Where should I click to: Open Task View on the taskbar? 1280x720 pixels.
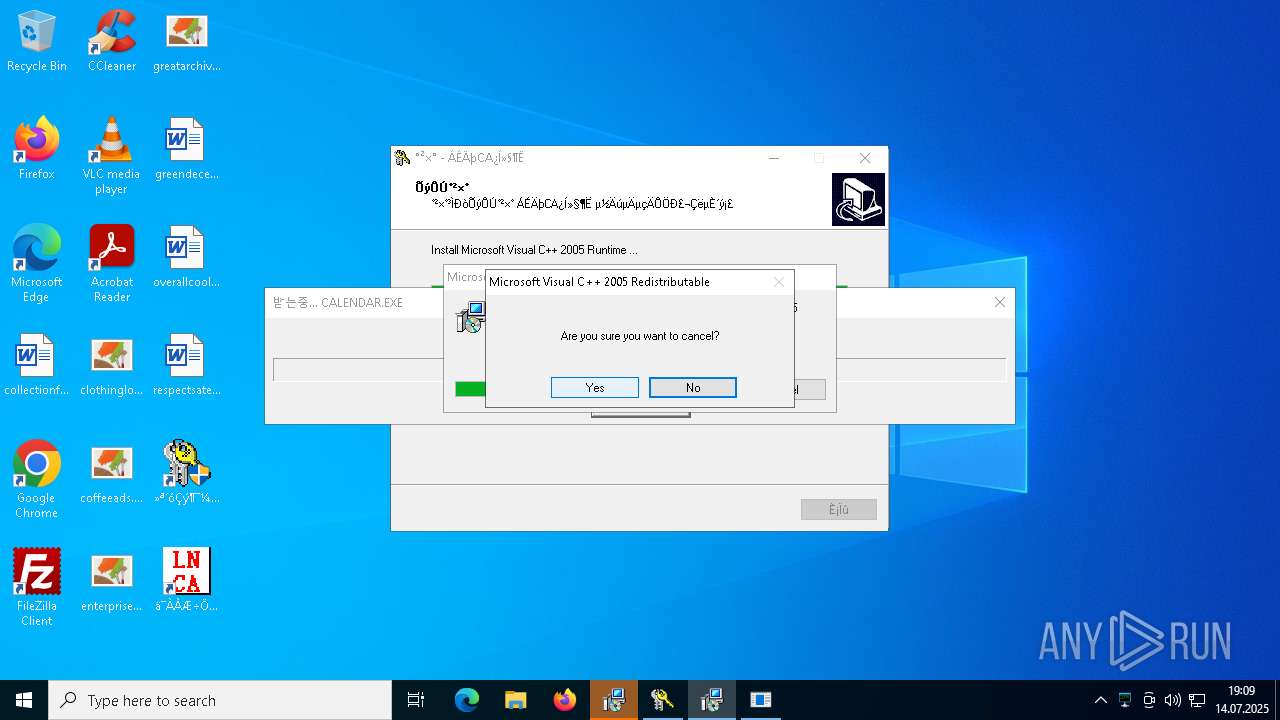[x=416, y=700]
